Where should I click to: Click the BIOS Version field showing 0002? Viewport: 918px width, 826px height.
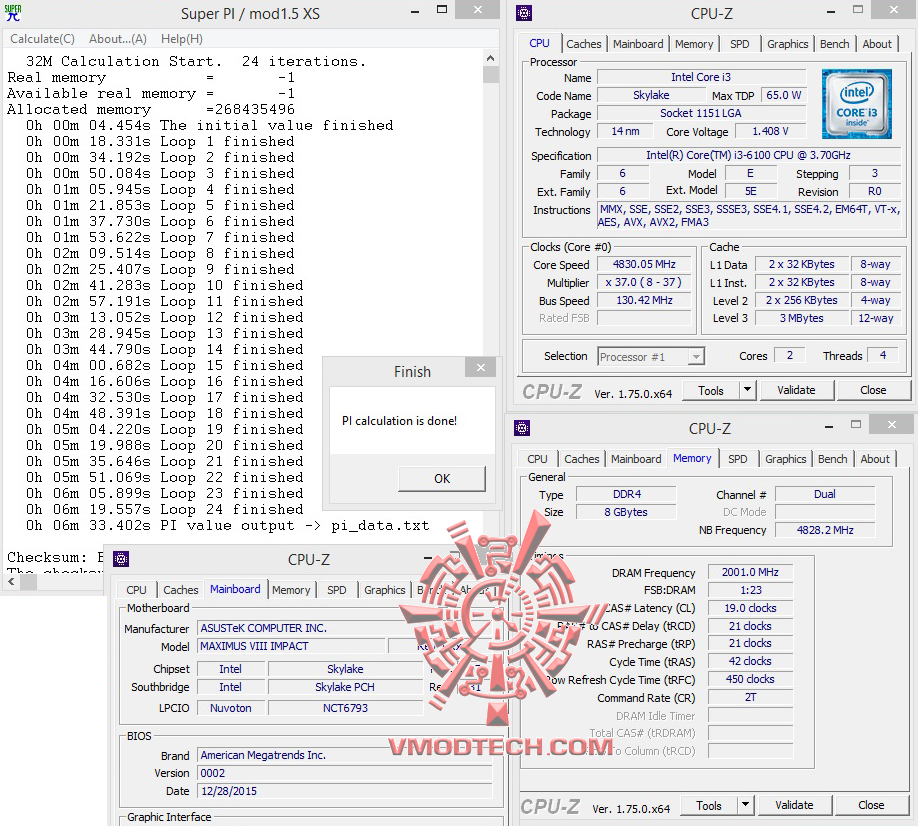click(x=345, y=773)
